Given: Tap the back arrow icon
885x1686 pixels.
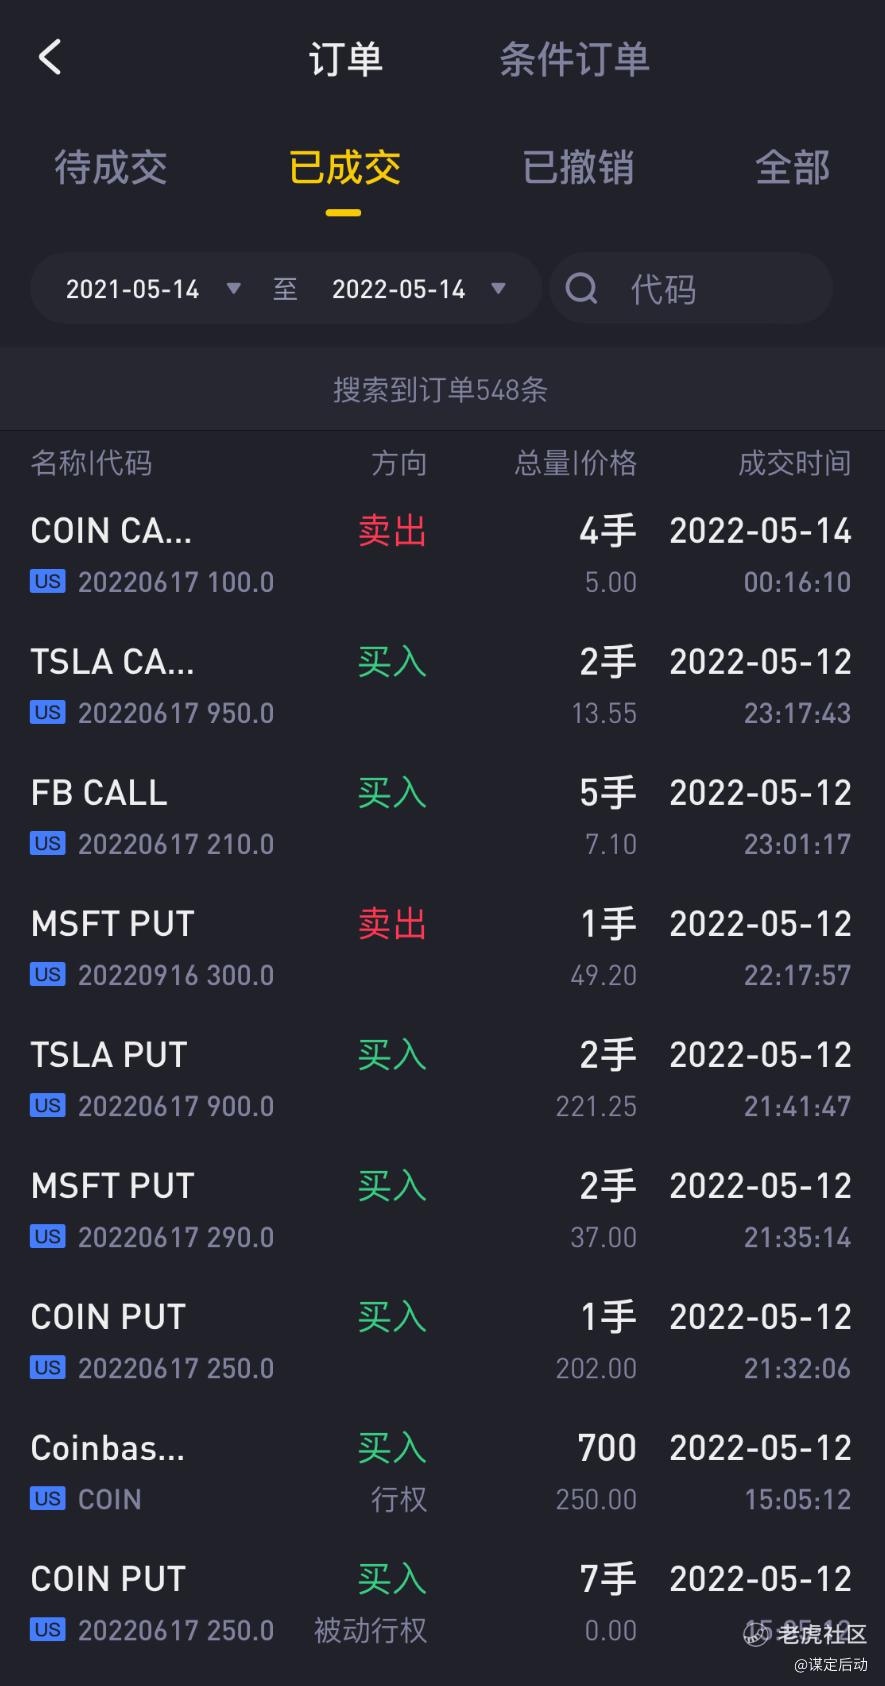Looking at the screenshot, I should [50, 57].
